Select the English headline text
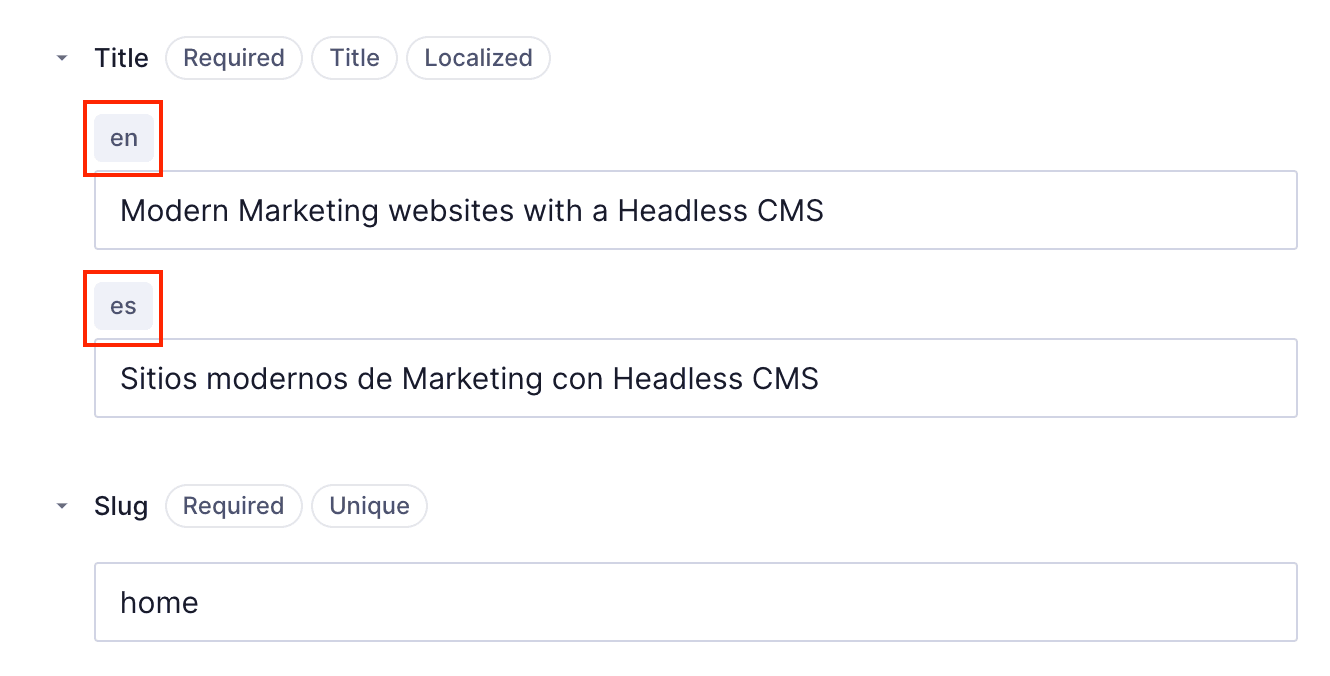1330x676 pixels. coord(472,210)
